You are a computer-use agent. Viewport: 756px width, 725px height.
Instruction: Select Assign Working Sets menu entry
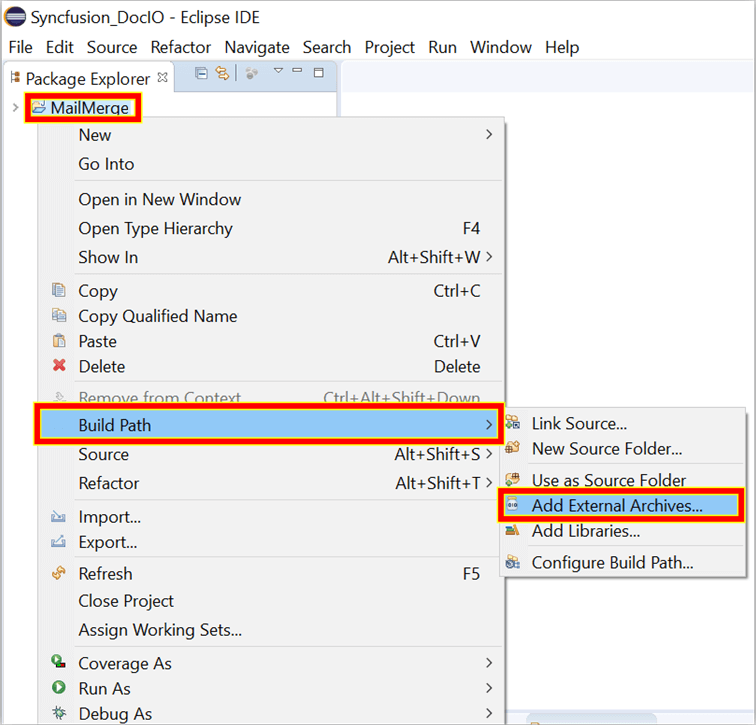point(160,630)
